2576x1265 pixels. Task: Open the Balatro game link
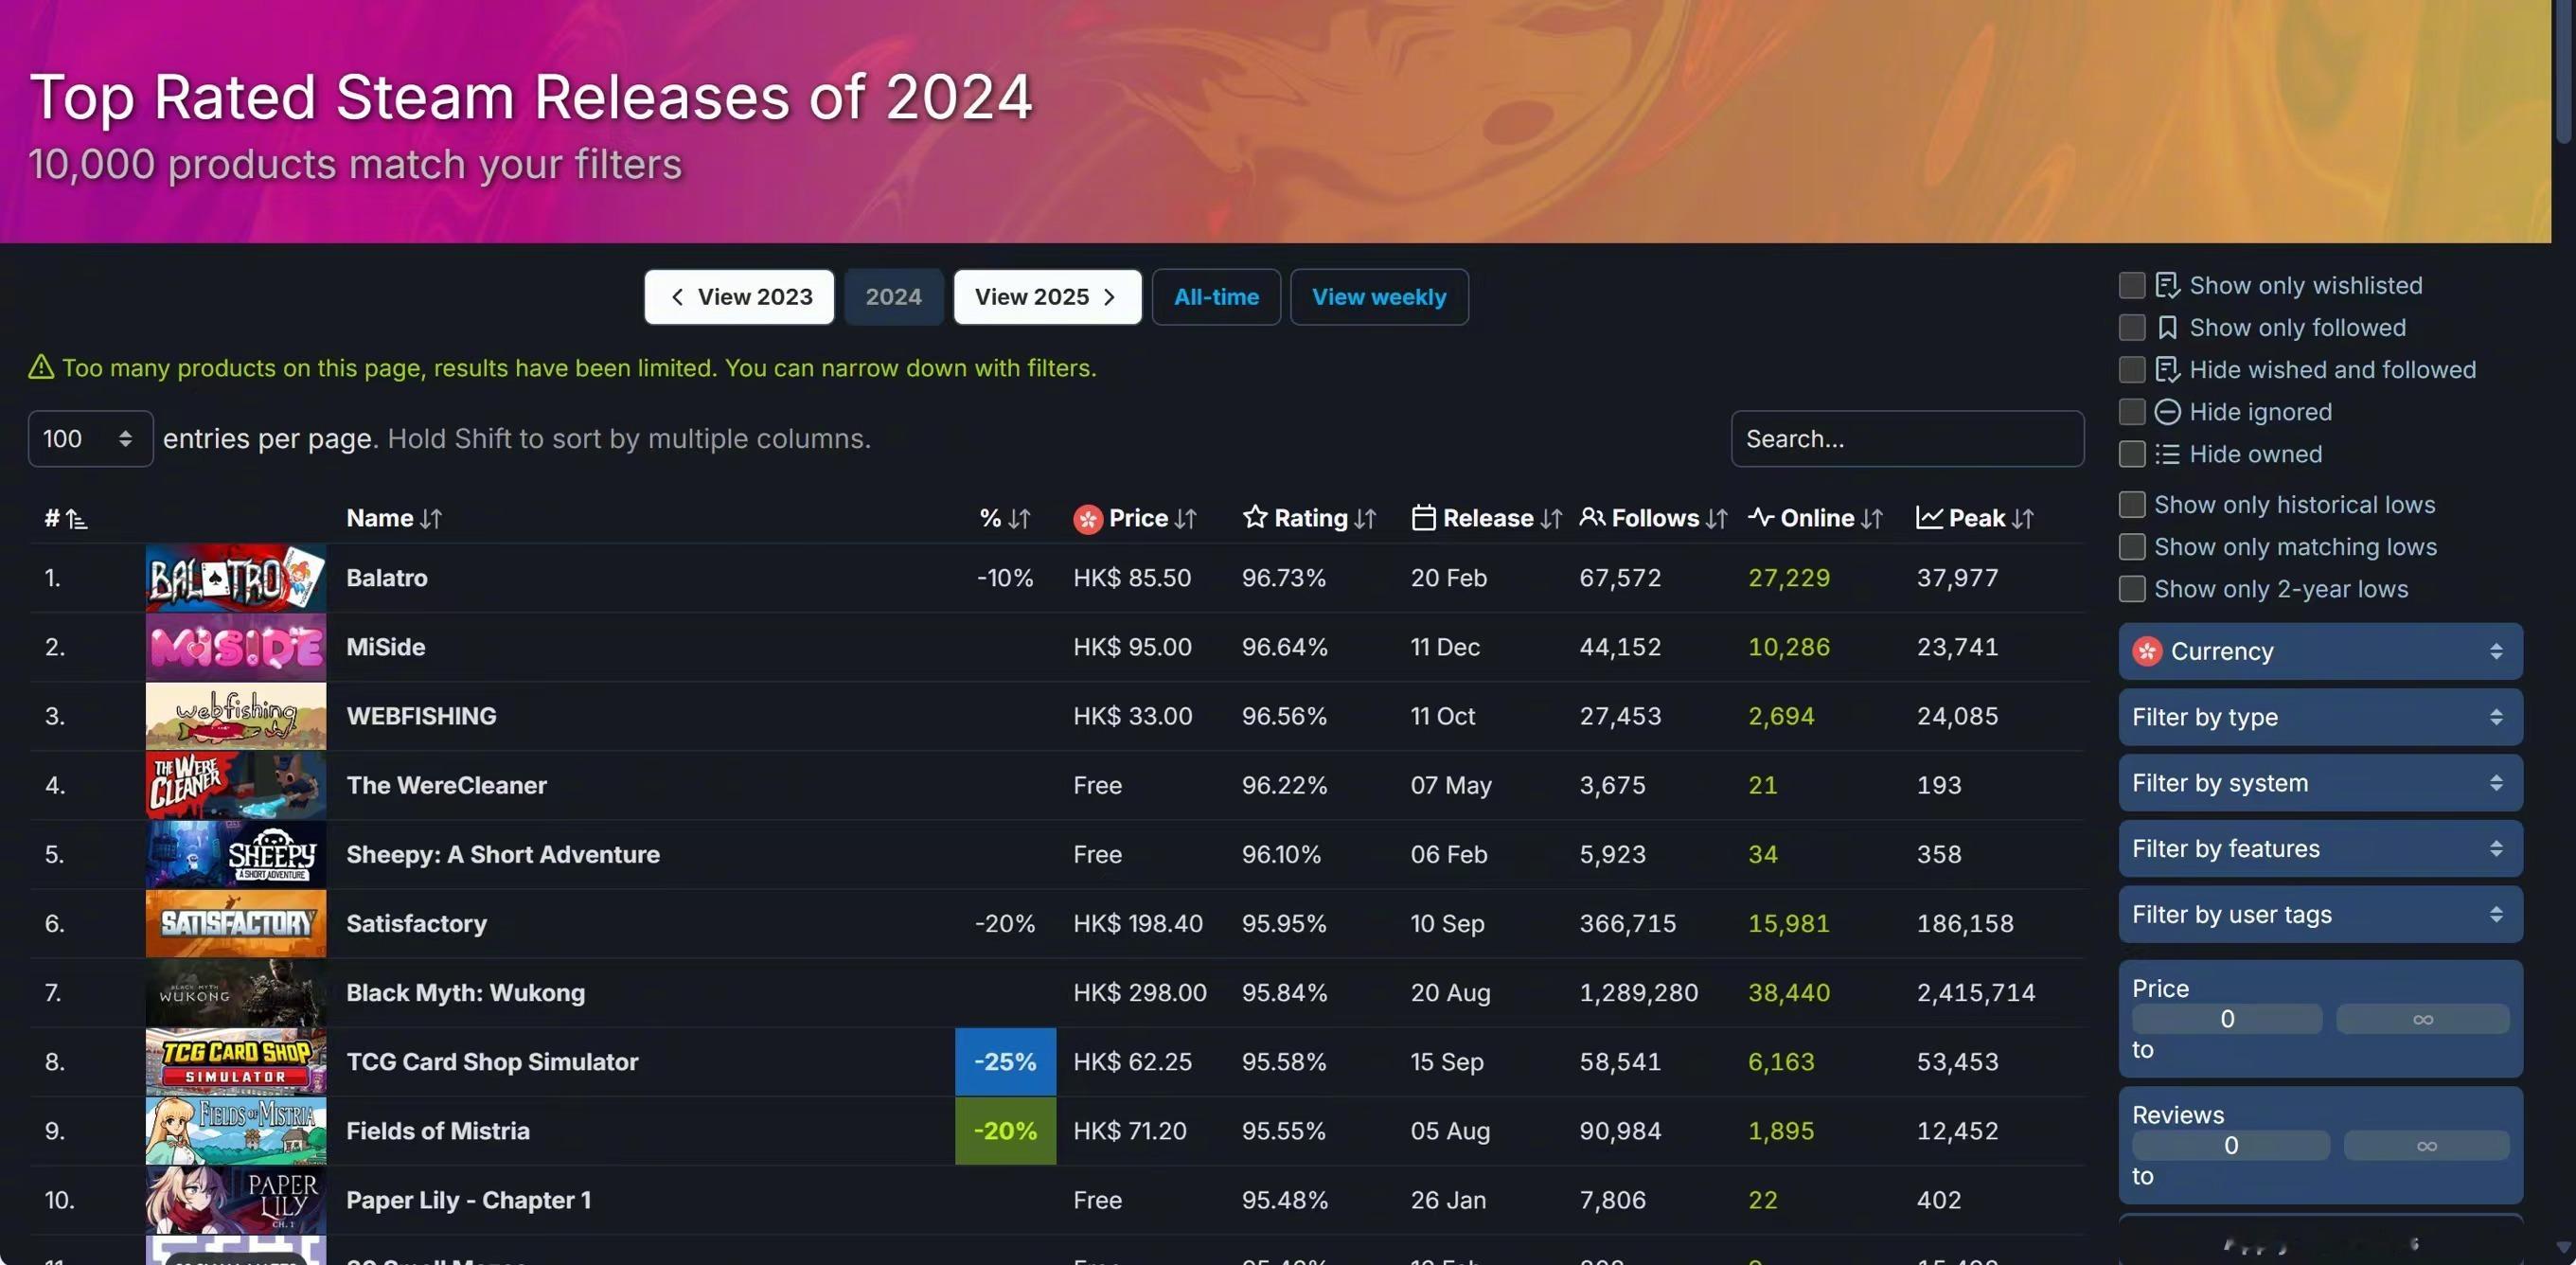click(387, 578)
